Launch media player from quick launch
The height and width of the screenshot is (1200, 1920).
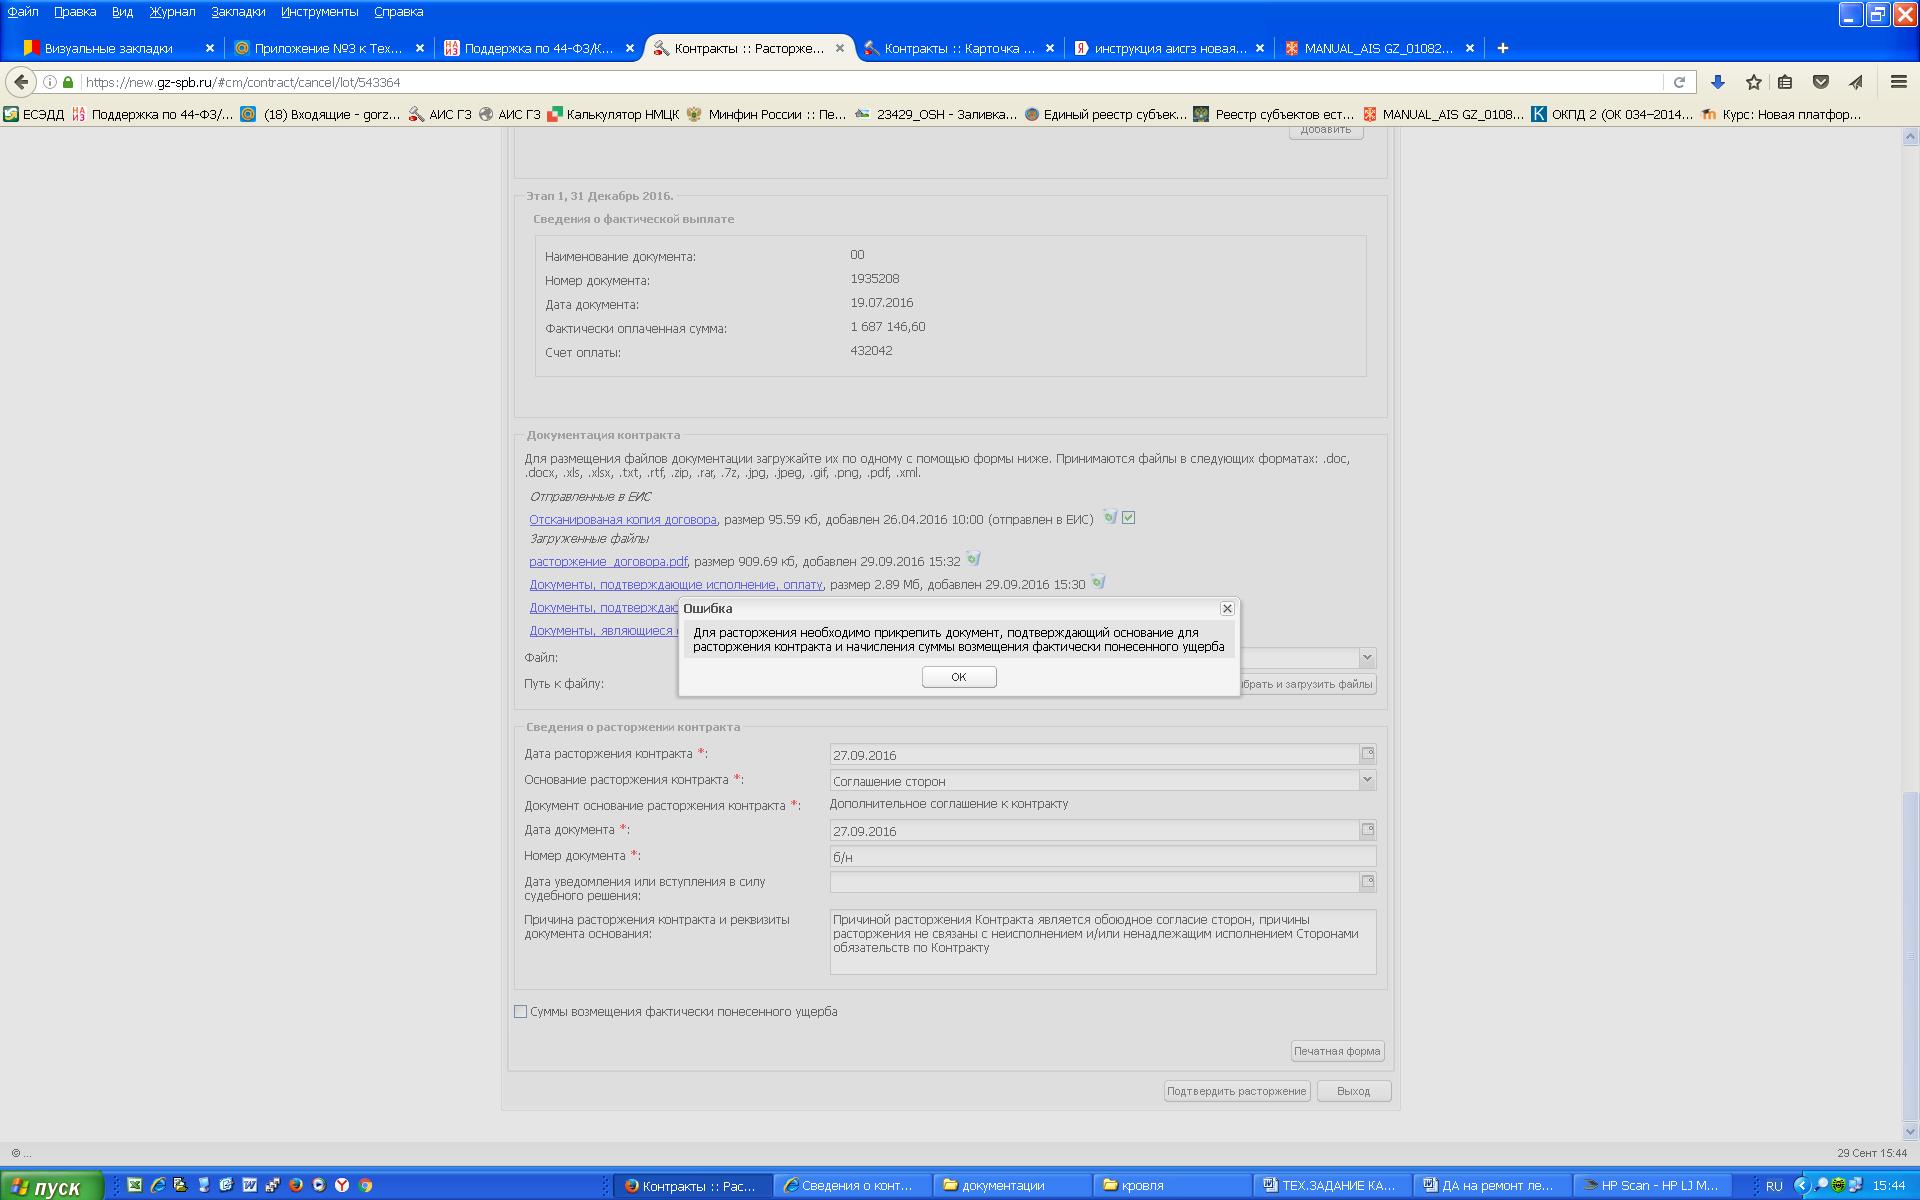tap(319, 1185)
